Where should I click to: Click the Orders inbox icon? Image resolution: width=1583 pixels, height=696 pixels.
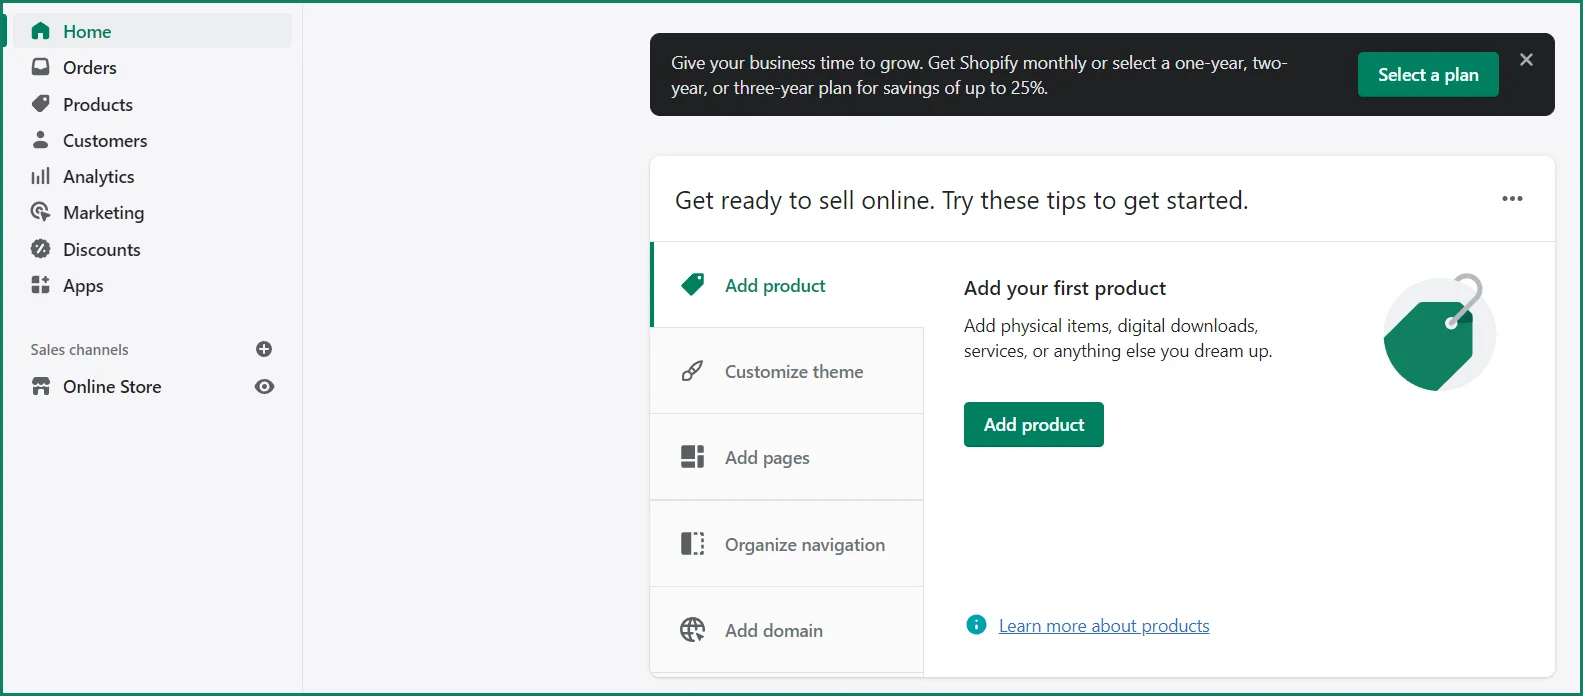40,67
